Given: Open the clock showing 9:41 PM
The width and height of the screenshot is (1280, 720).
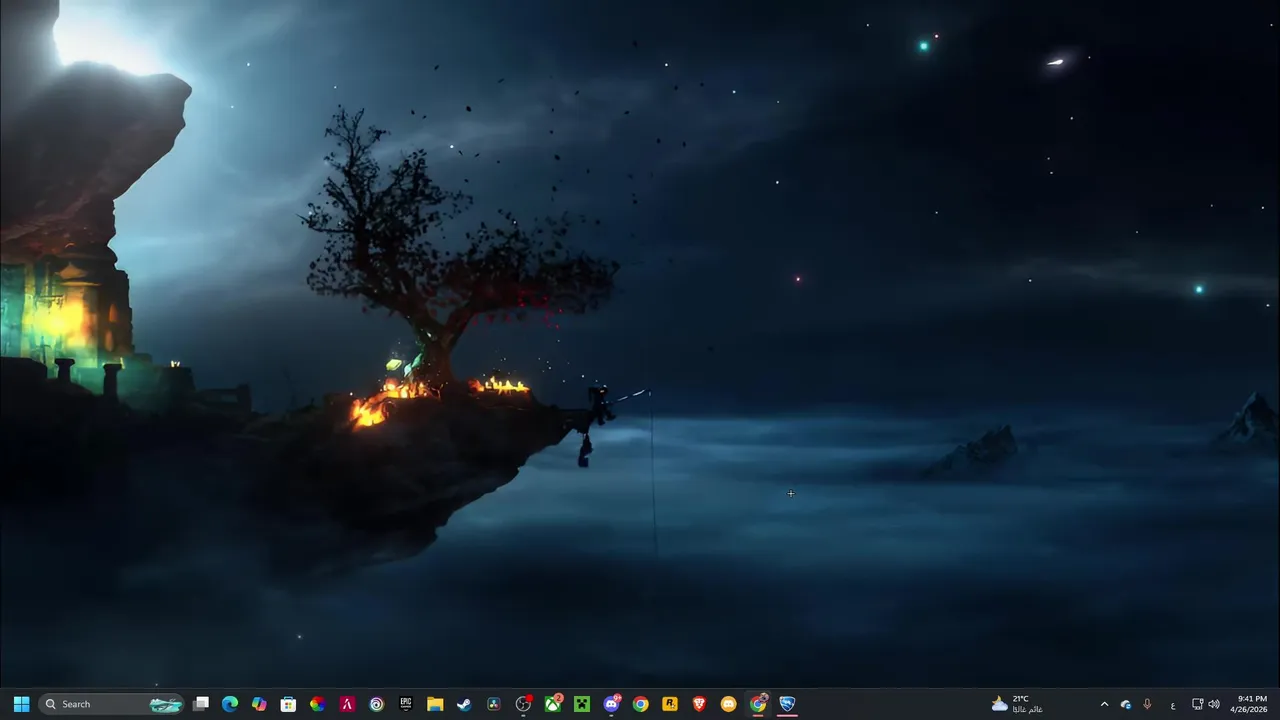Looking at the screenshot, I should [x=1251, y=704].
